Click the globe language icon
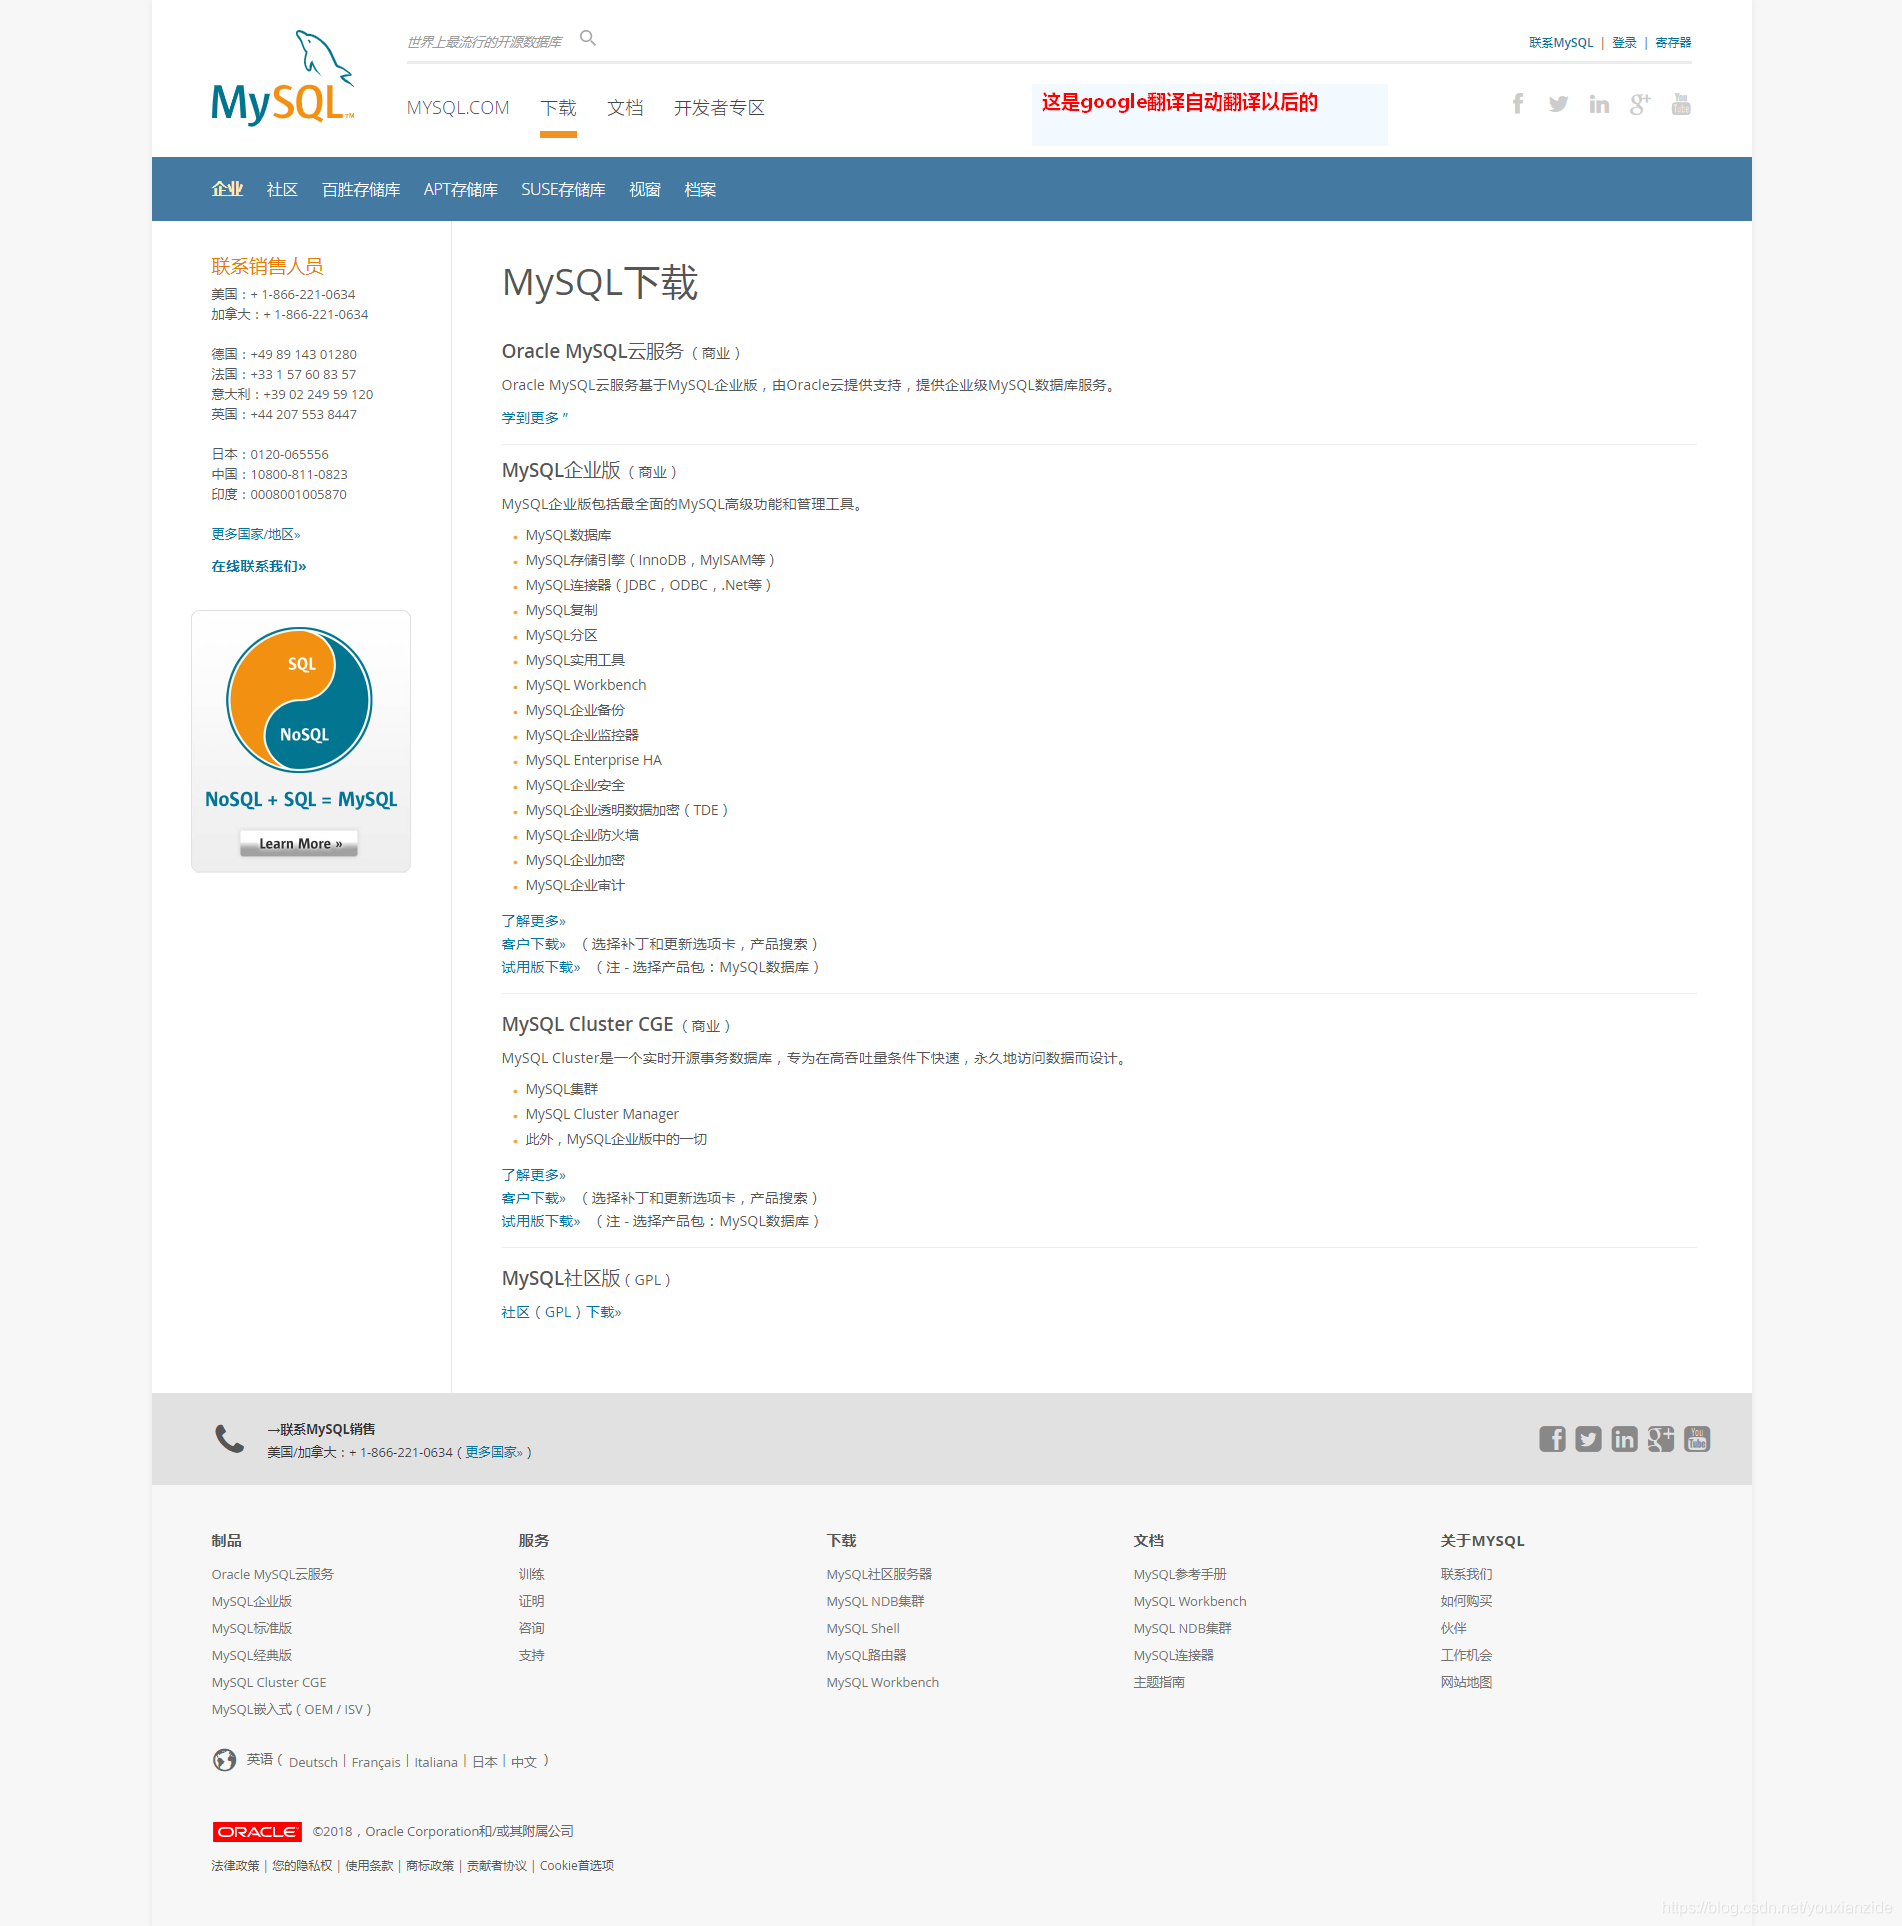This screenshot has height=1926, width=1902. (x=224, y=1760)
